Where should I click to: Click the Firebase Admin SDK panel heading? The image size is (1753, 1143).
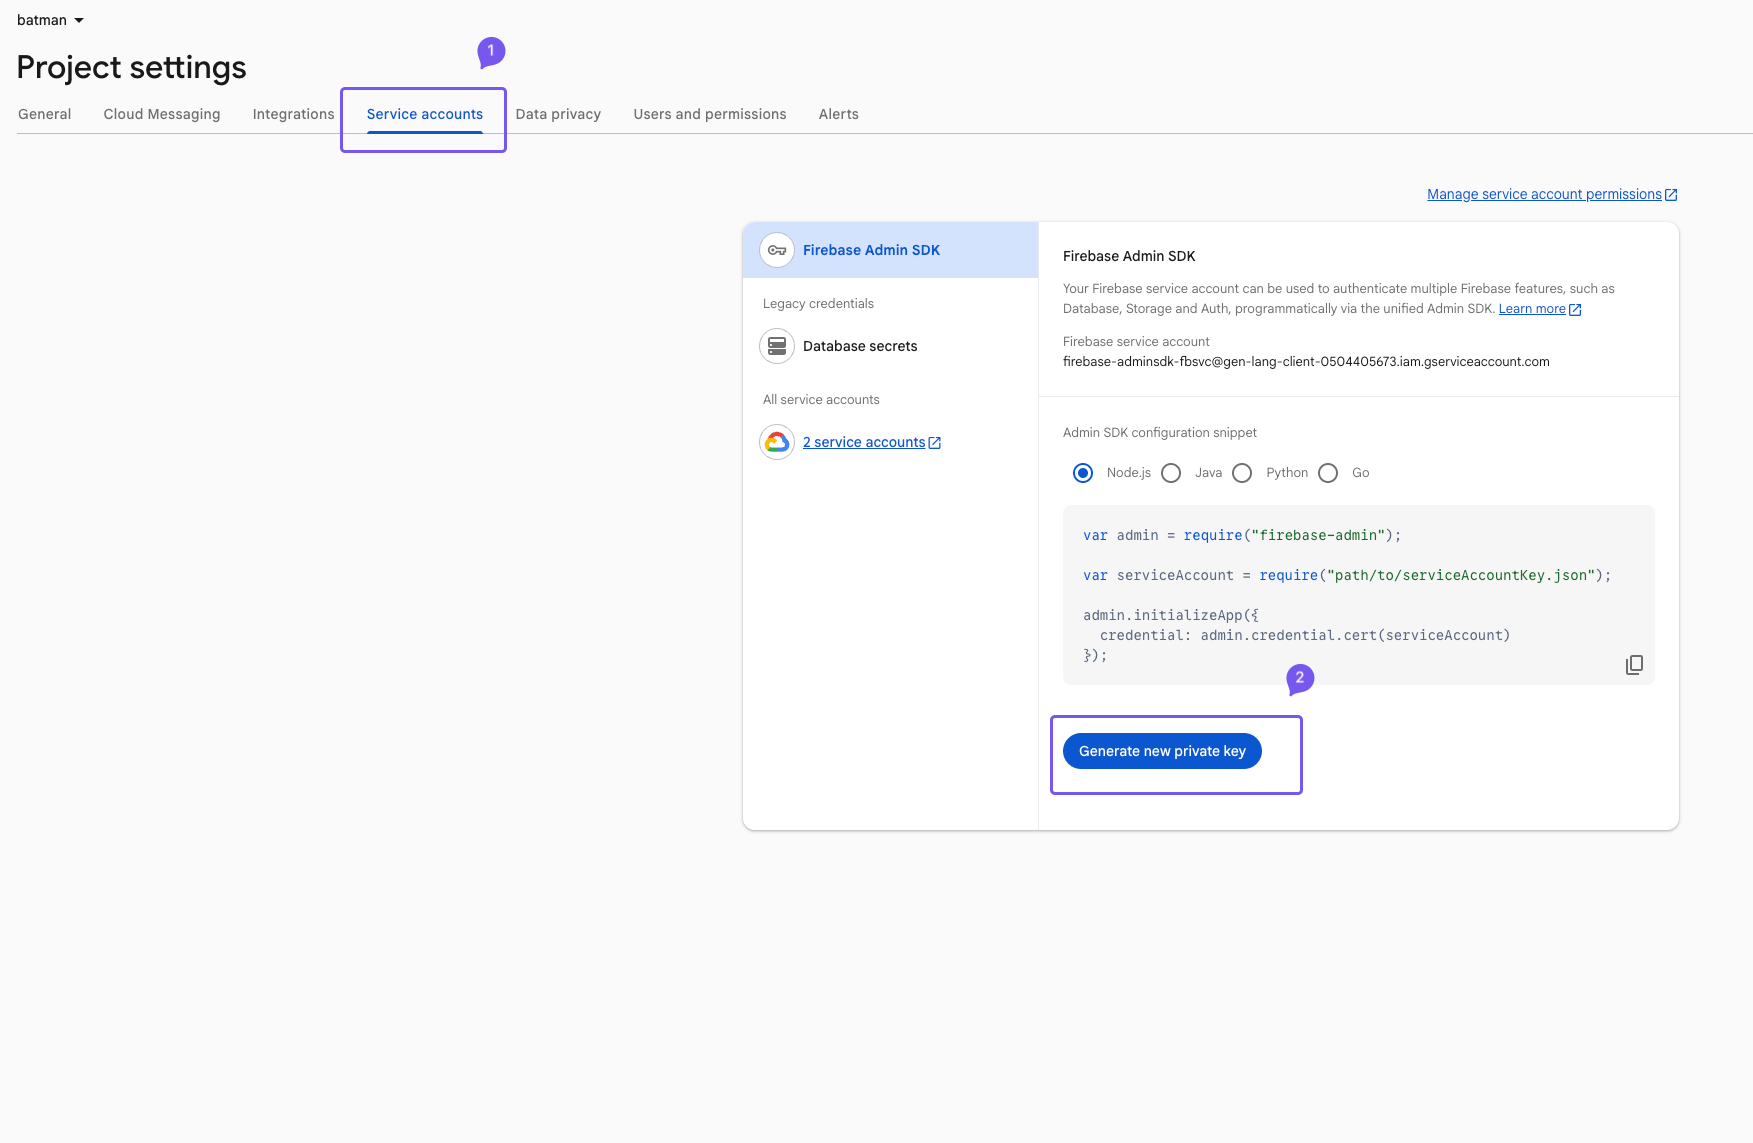click(1129, 256)
